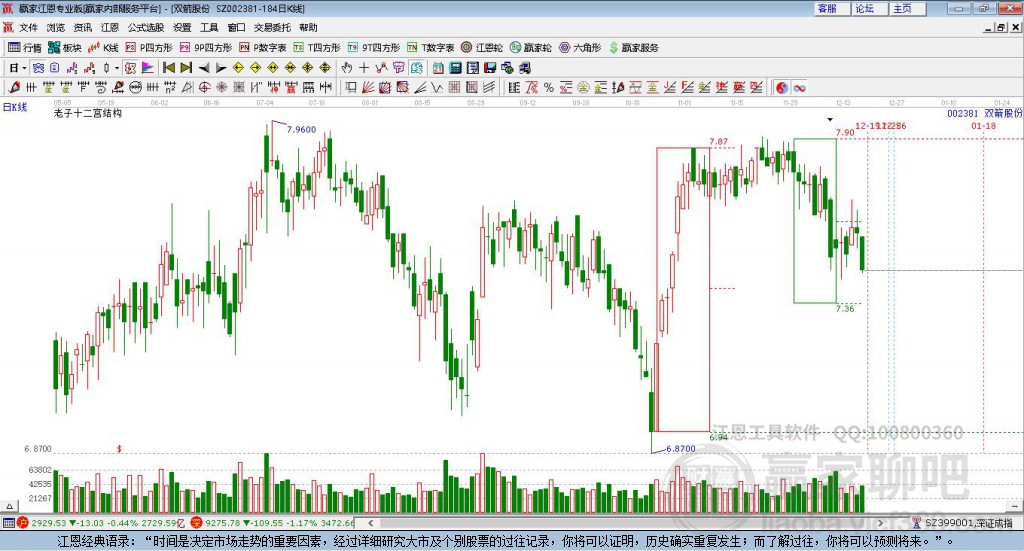The width and height of the screenshot is (1024, 551).
Task: Expand the candlestick style dropdown arrow
Action: [x=117, y=68]
